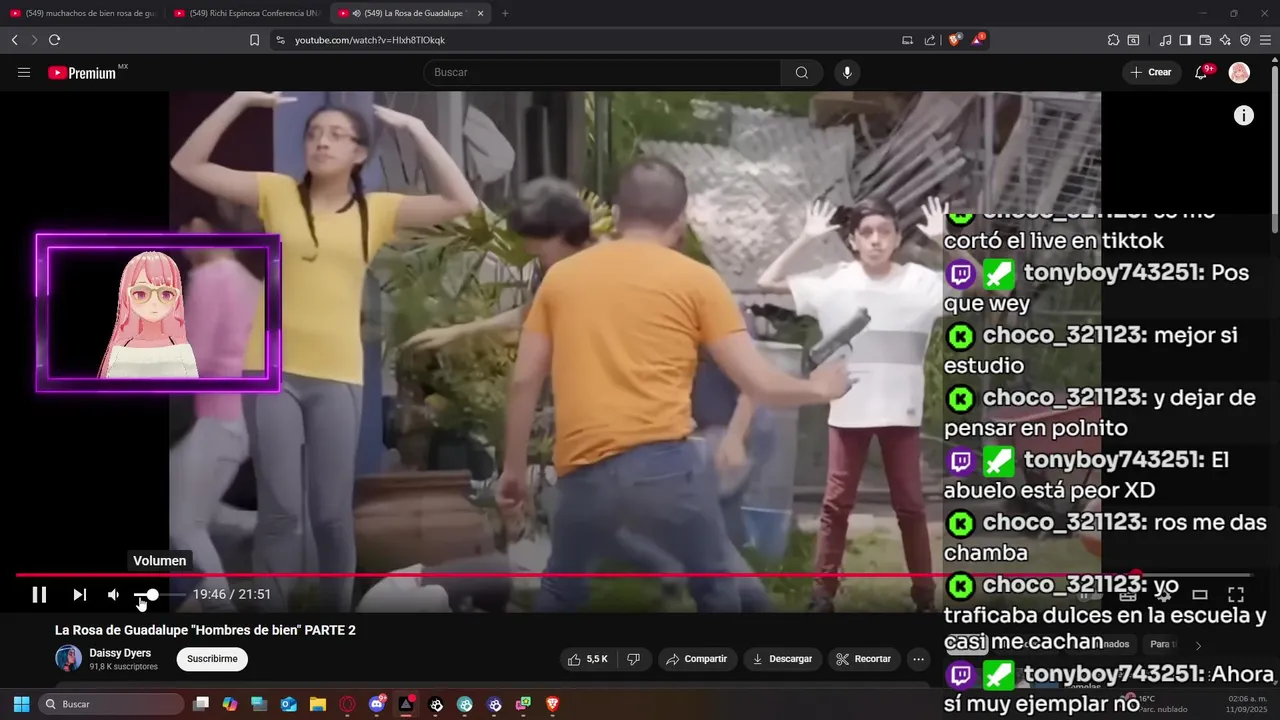Open the Windows Start menu
The height and width of the screenshot is (720, 1280).
click(x=21, y=704)
